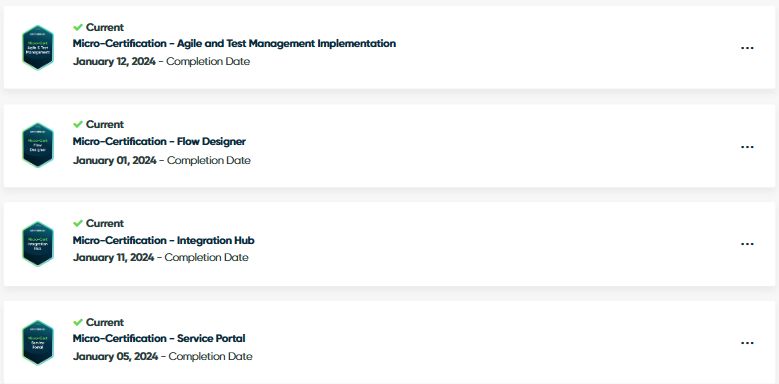Open the three-dot menu for Service Portal

(x=747, y=343)
